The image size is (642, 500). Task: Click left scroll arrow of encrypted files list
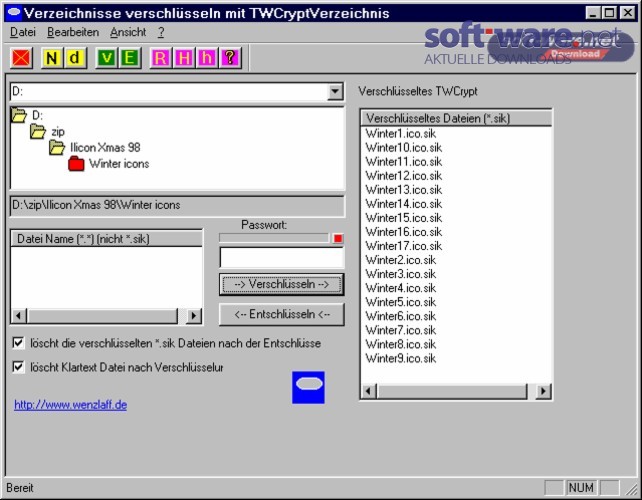point(368,391)
